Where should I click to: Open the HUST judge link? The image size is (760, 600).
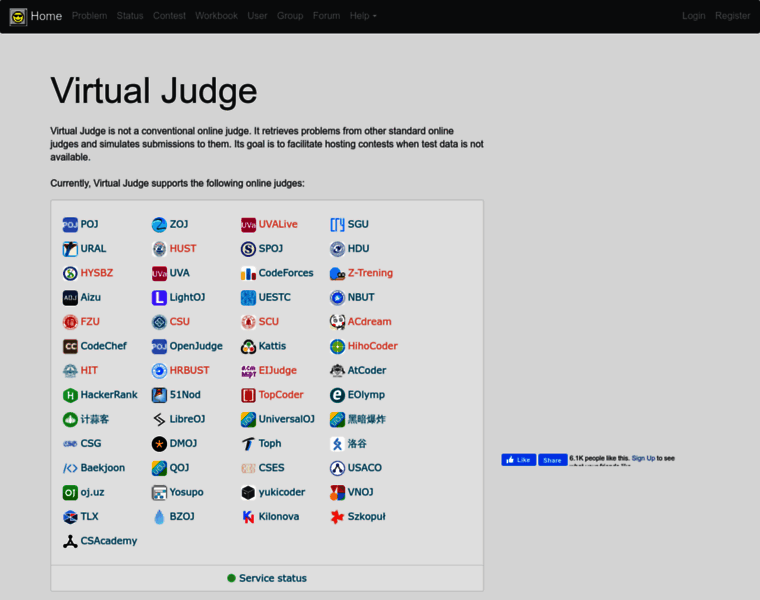point(183,249)
